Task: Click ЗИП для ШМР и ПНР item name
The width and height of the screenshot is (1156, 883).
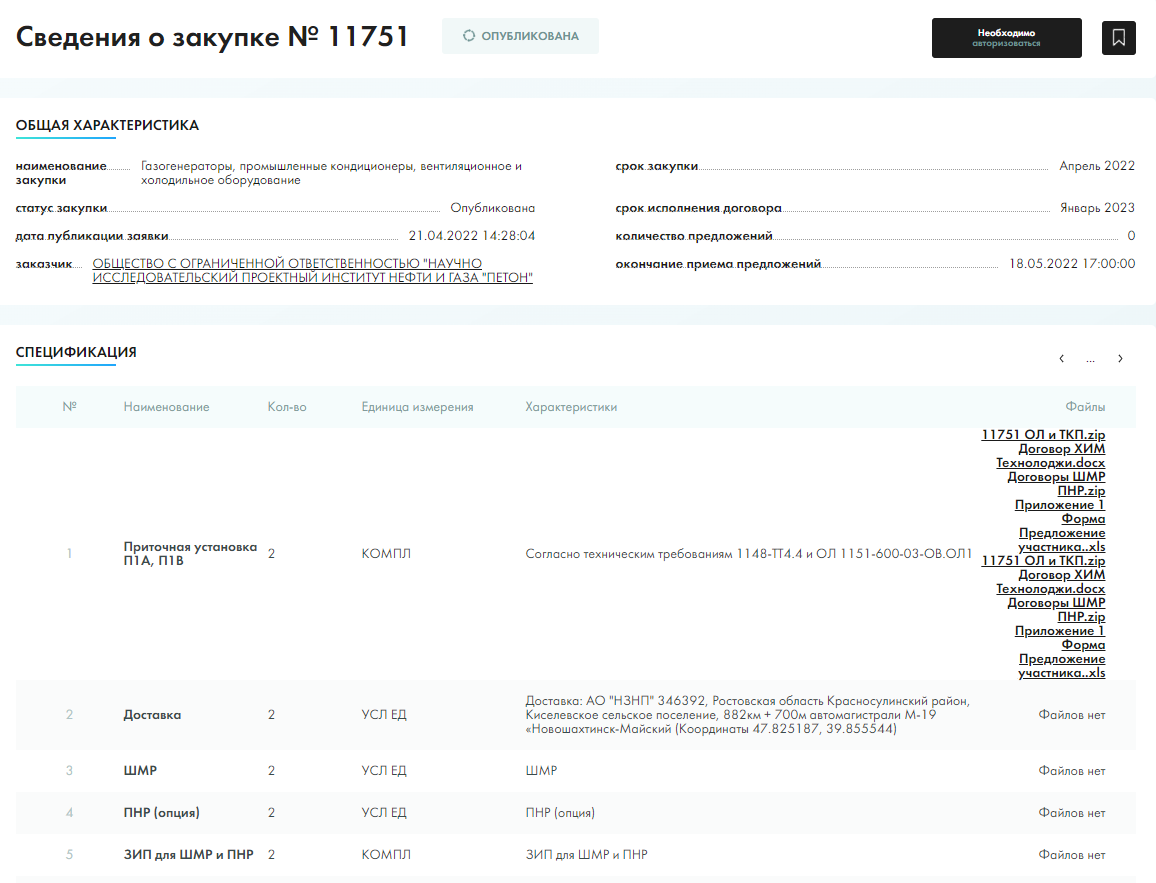Action: (188, 855)
